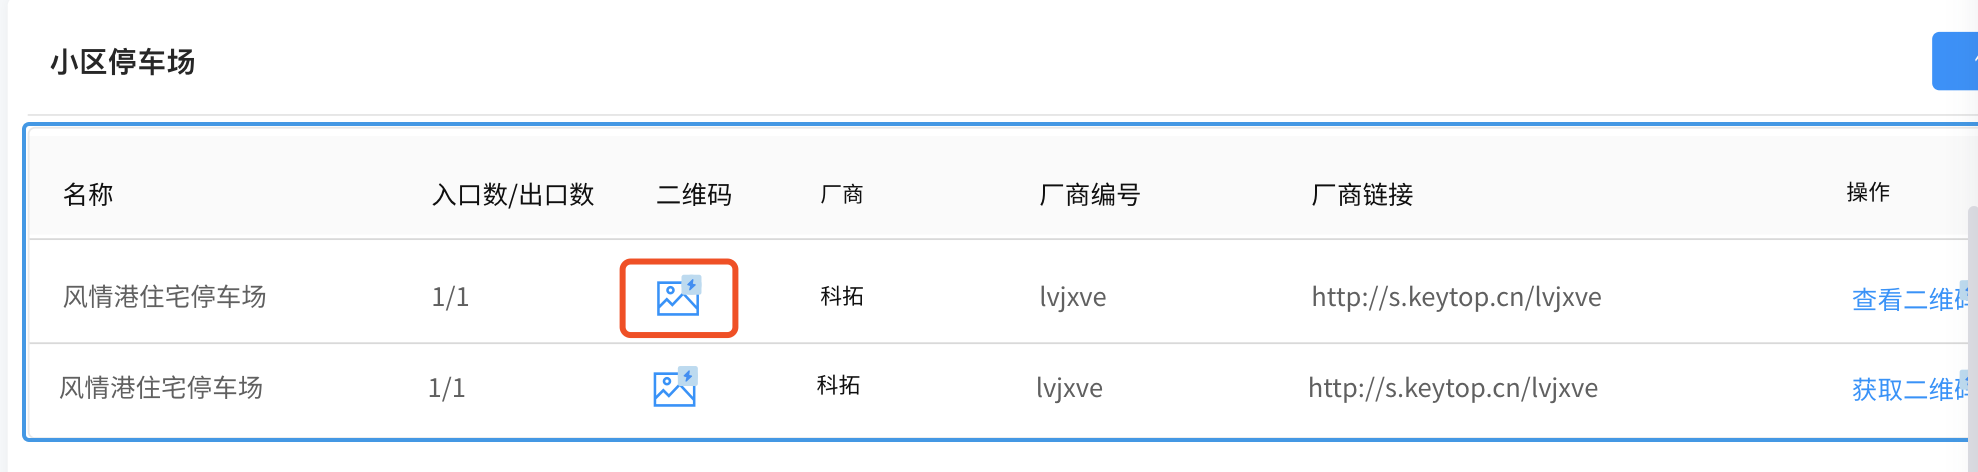Click vendor code lvjxve in second row

click(1069, 388)
